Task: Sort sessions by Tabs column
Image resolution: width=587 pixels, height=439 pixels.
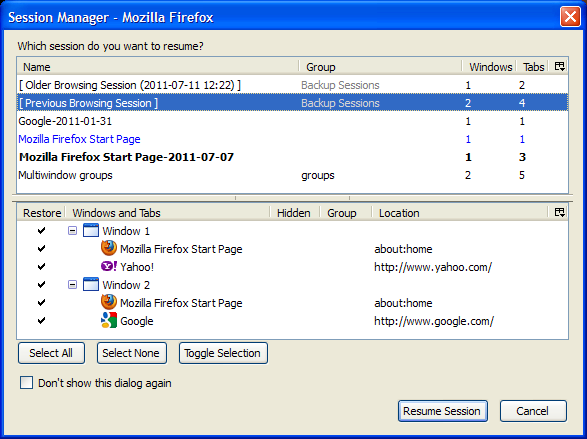Action: (533, 67)
